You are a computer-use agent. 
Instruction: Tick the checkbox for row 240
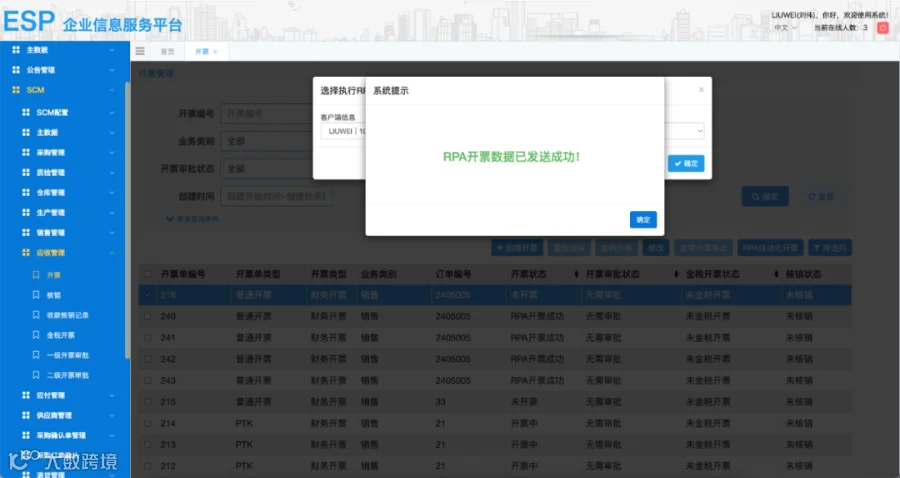[x=148, y=316]
